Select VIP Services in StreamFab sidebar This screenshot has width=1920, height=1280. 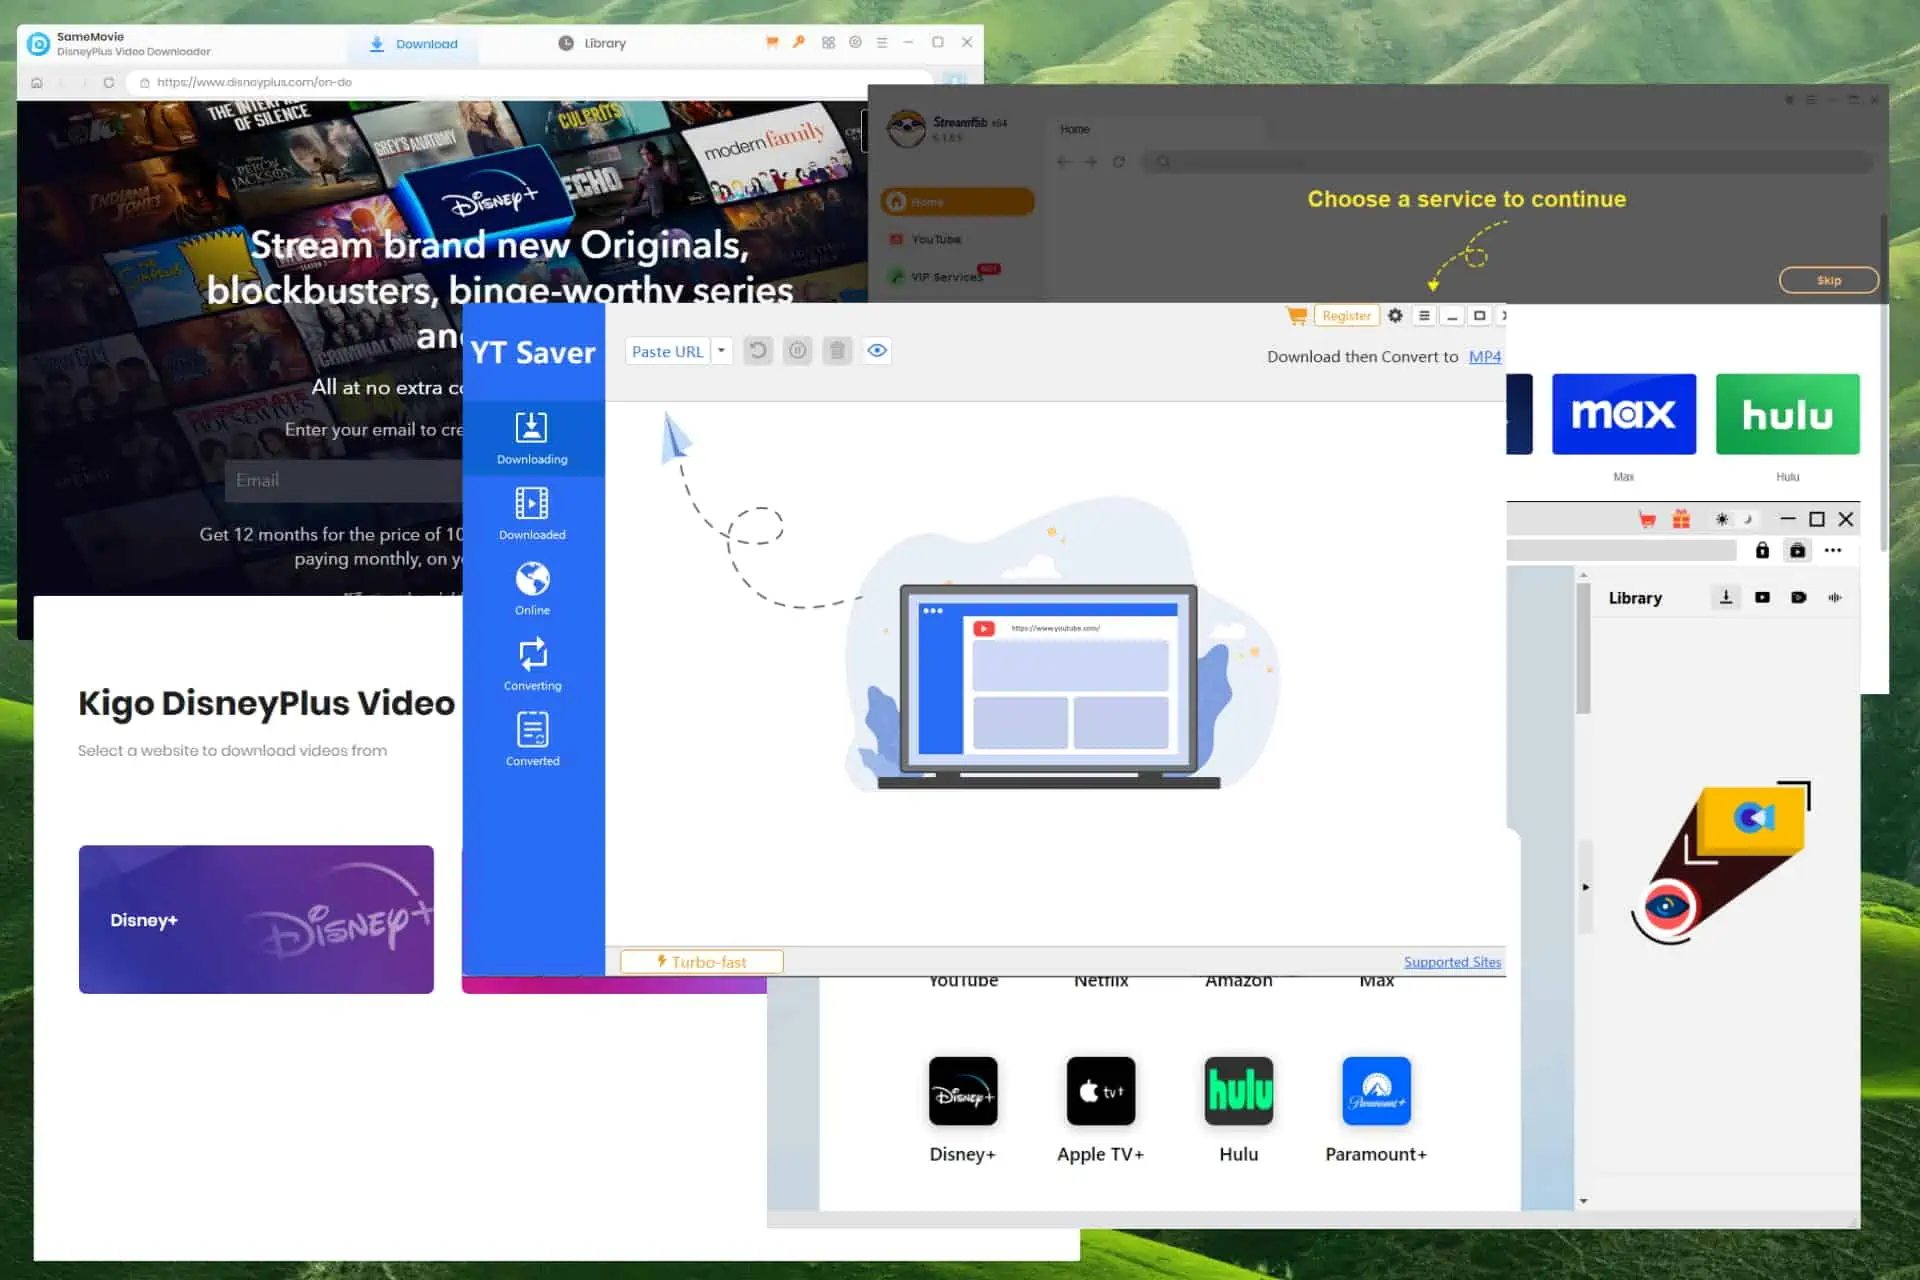[946, 277]
